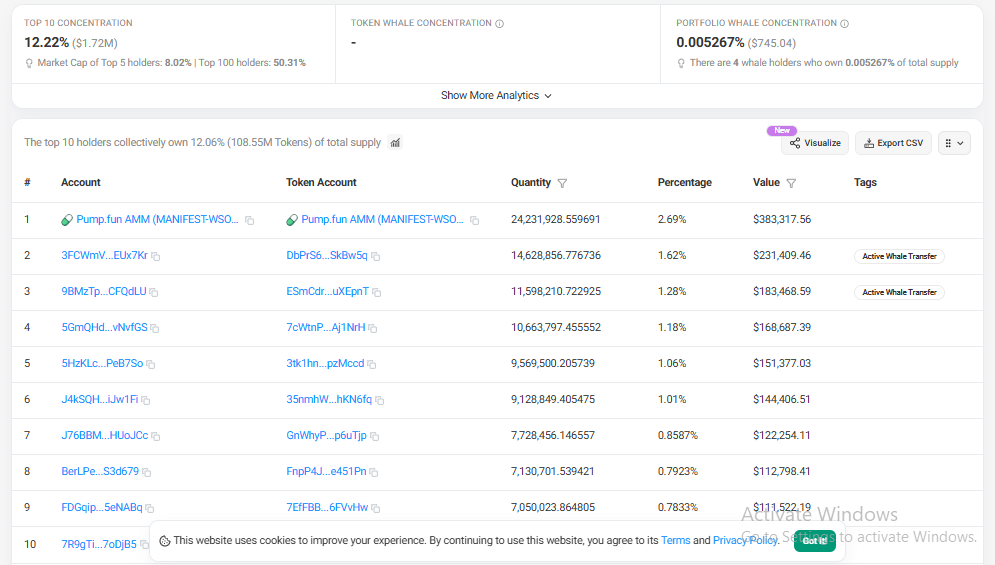Screen dimensions: 995x565
Task: Open the holders chart icon beside total supply text
Action: [395, 143]
